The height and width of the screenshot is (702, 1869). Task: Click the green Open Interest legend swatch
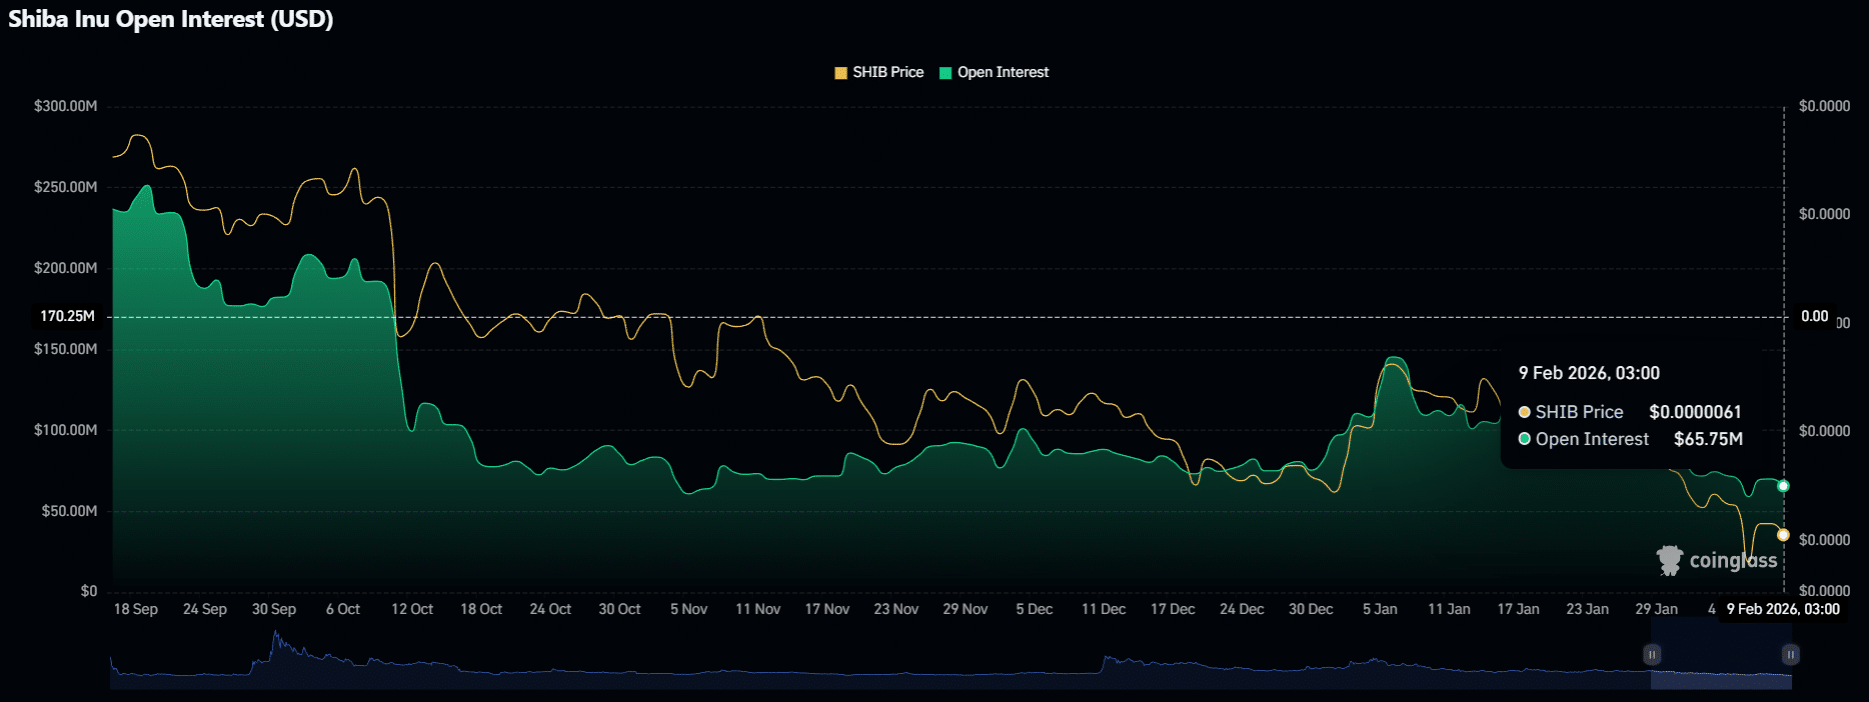pos(946,73)
